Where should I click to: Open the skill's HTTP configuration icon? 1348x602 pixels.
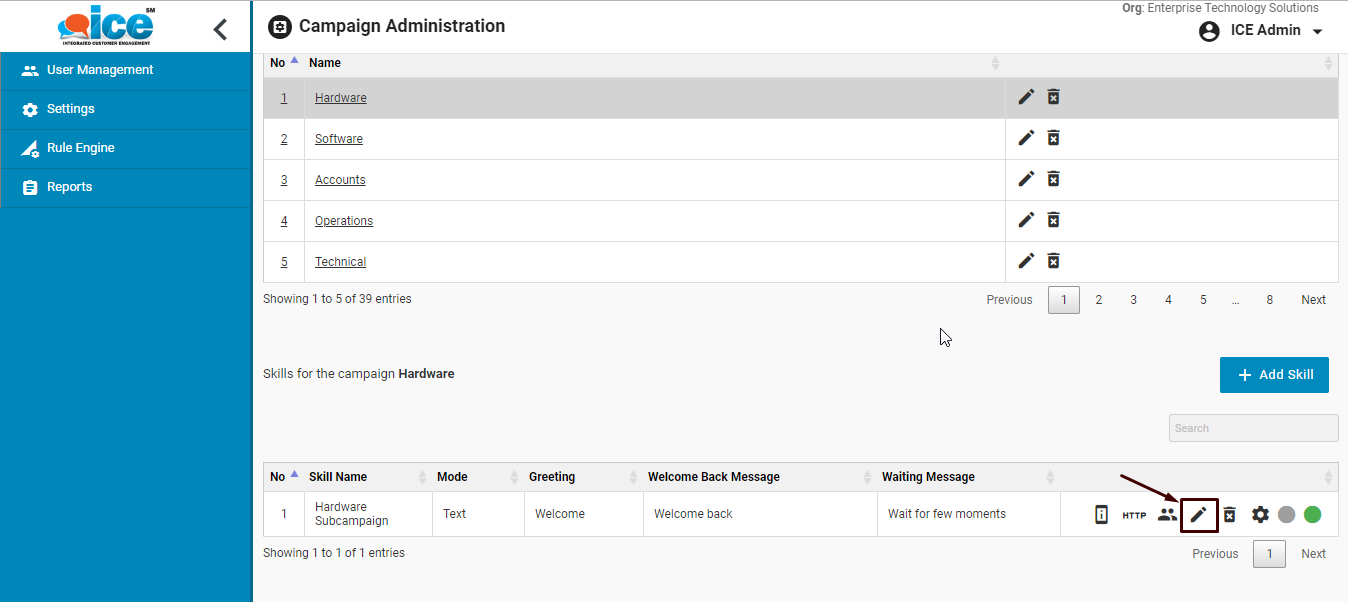(1134, 515)
